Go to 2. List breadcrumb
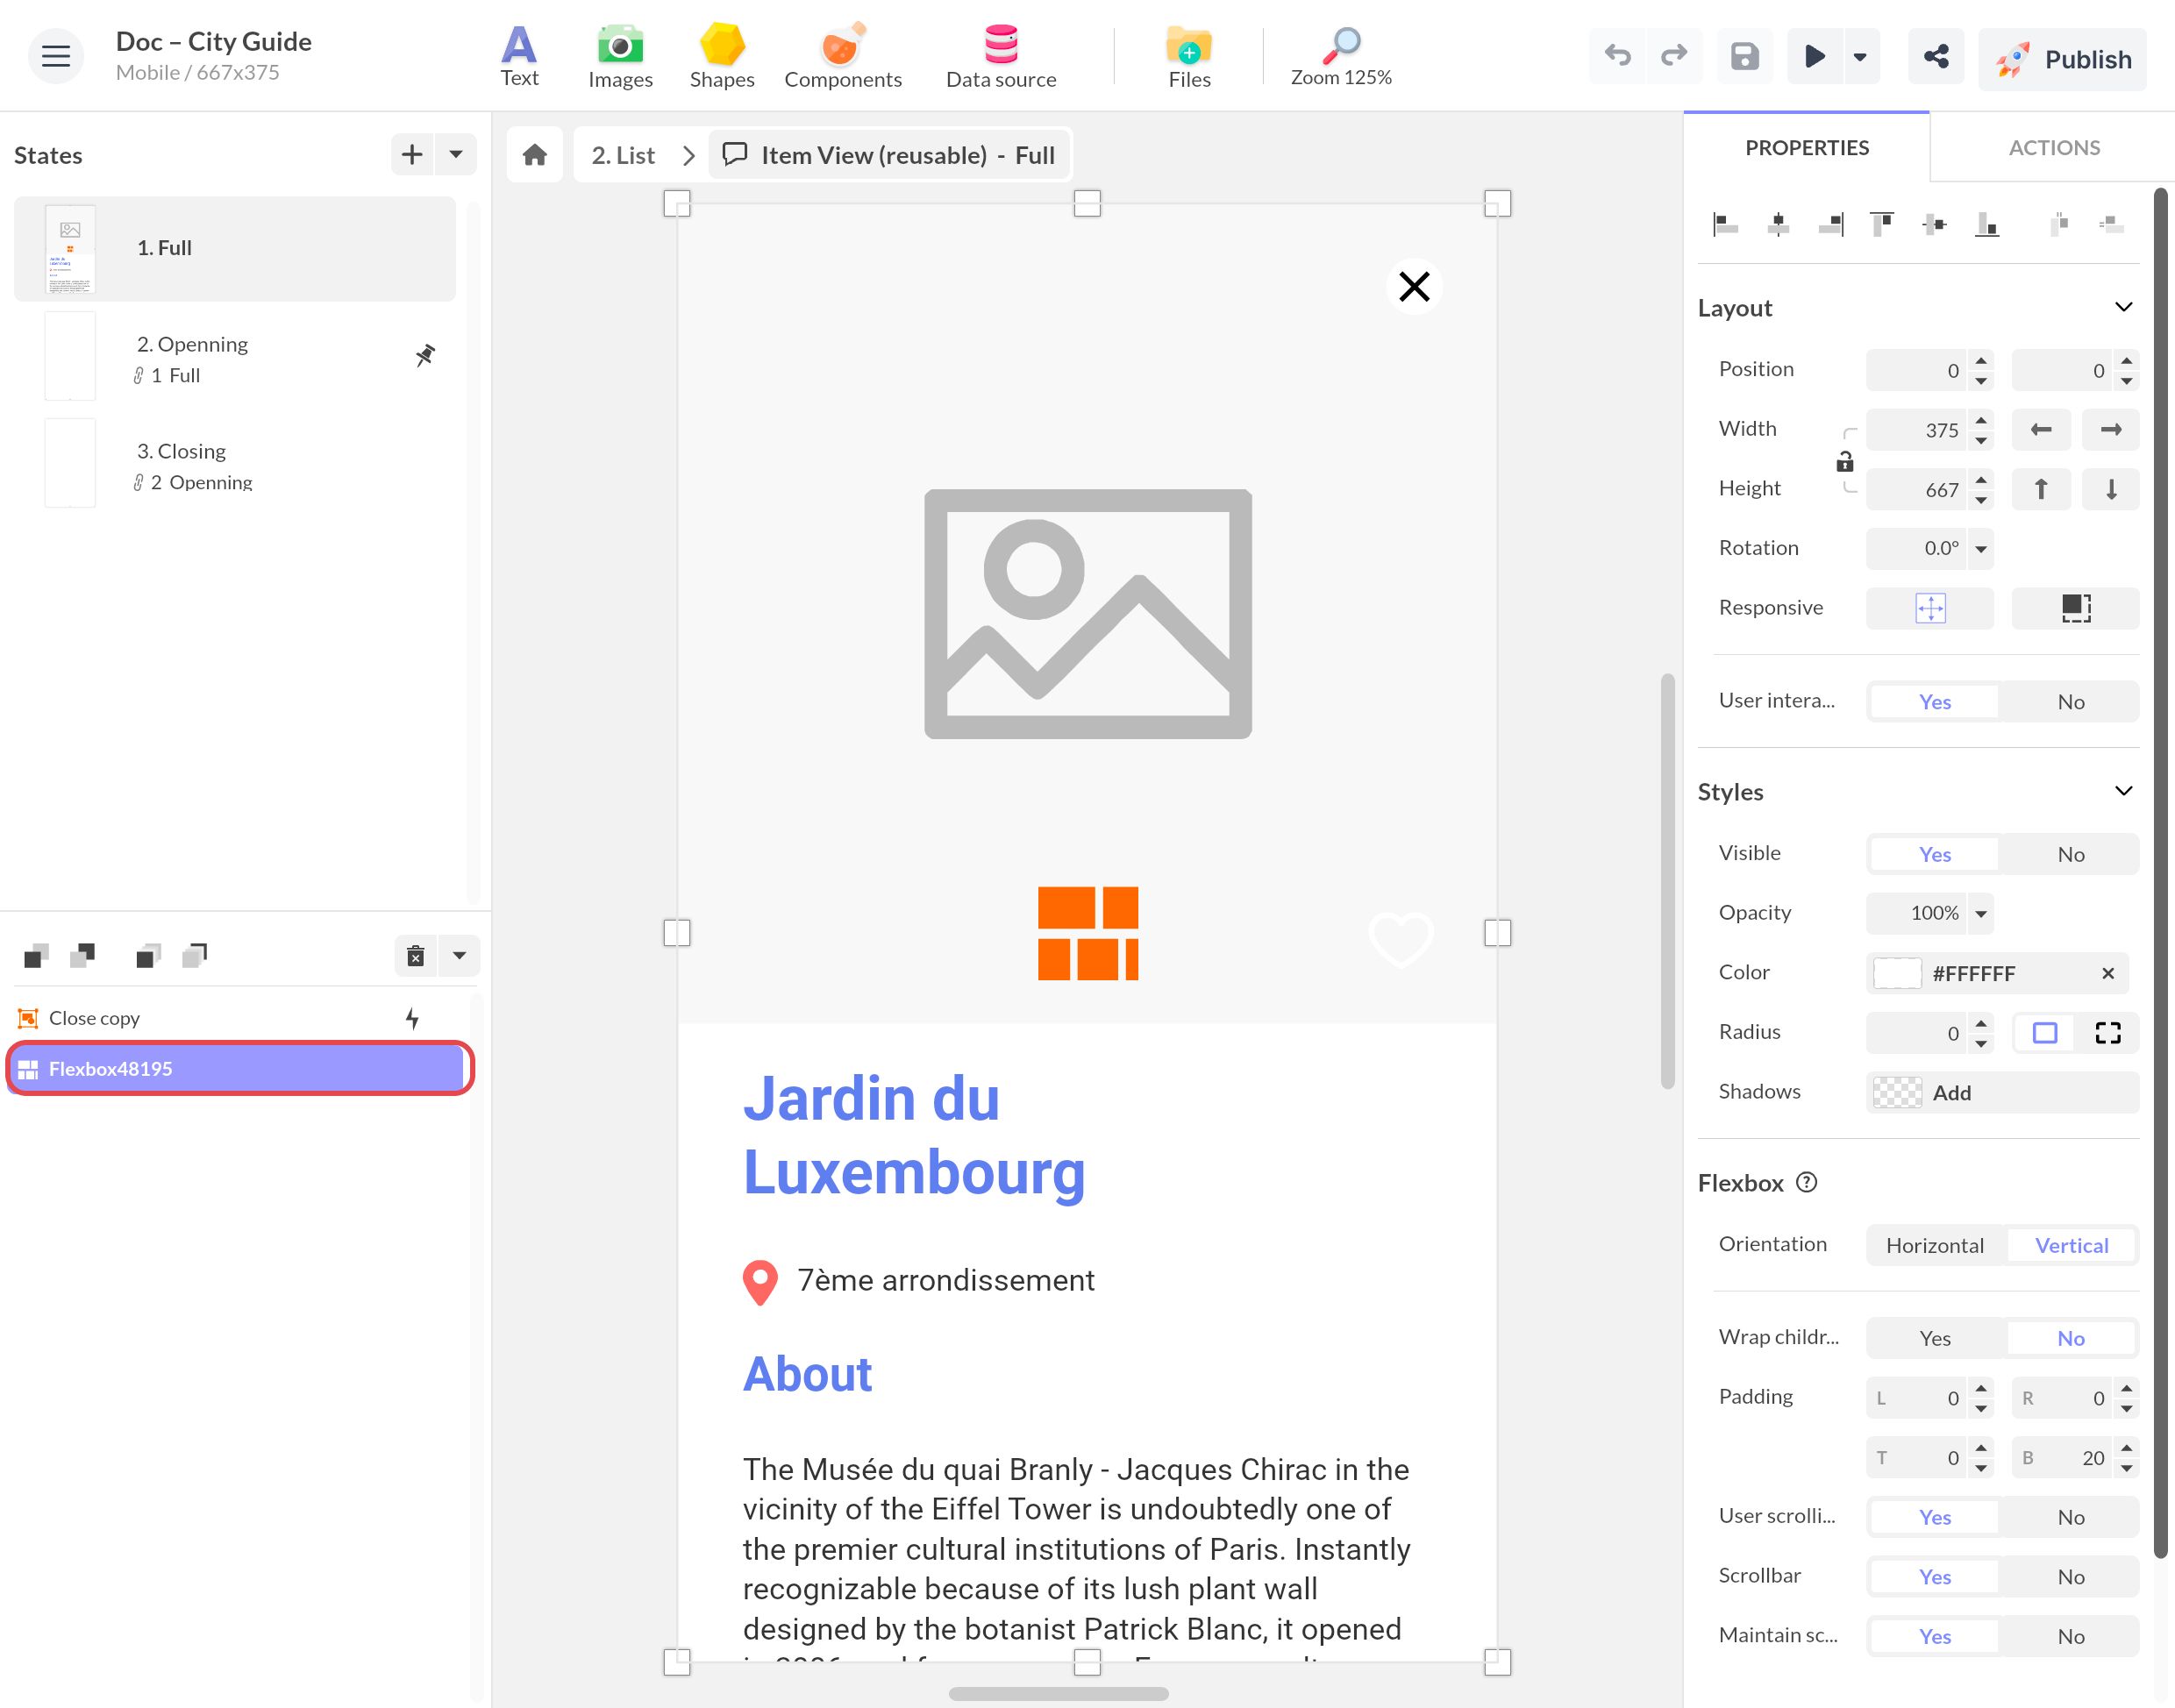The image size is (2175, 1708). 623,155
